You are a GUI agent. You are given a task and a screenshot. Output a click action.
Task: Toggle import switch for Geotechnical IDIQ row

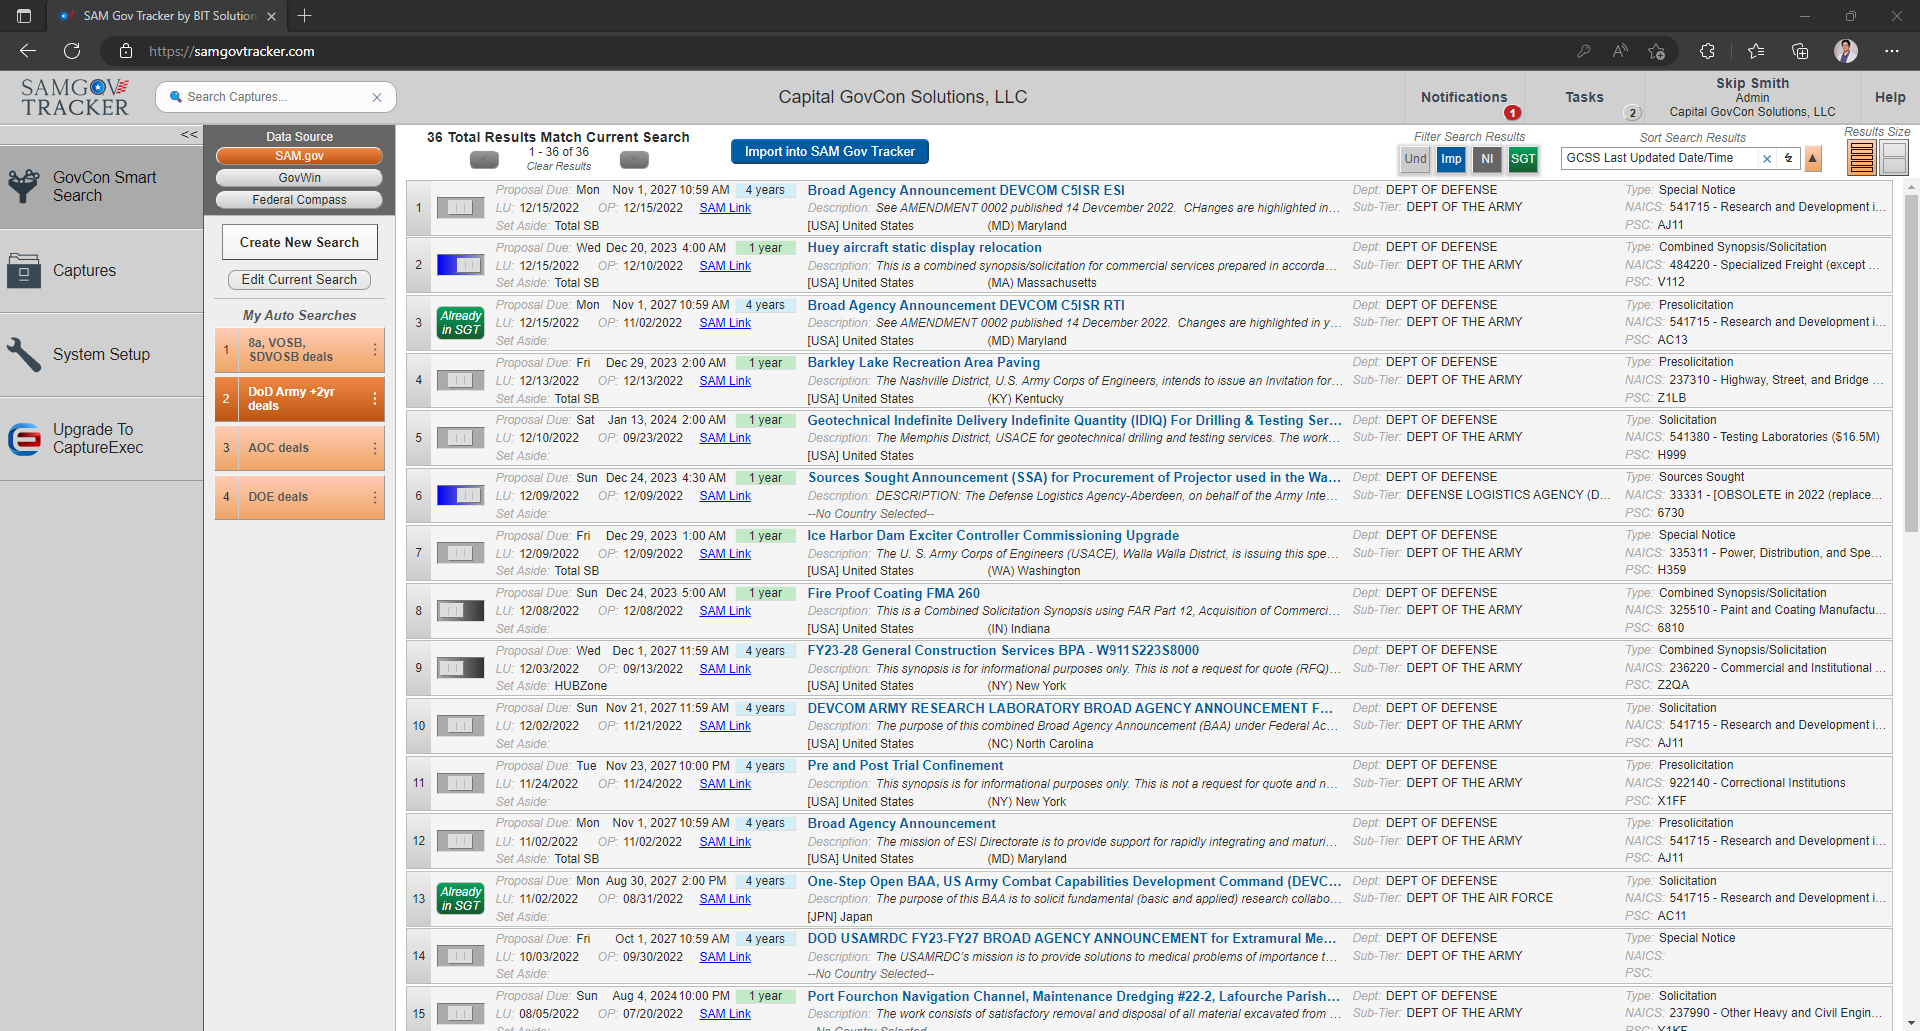click(460, 438)
